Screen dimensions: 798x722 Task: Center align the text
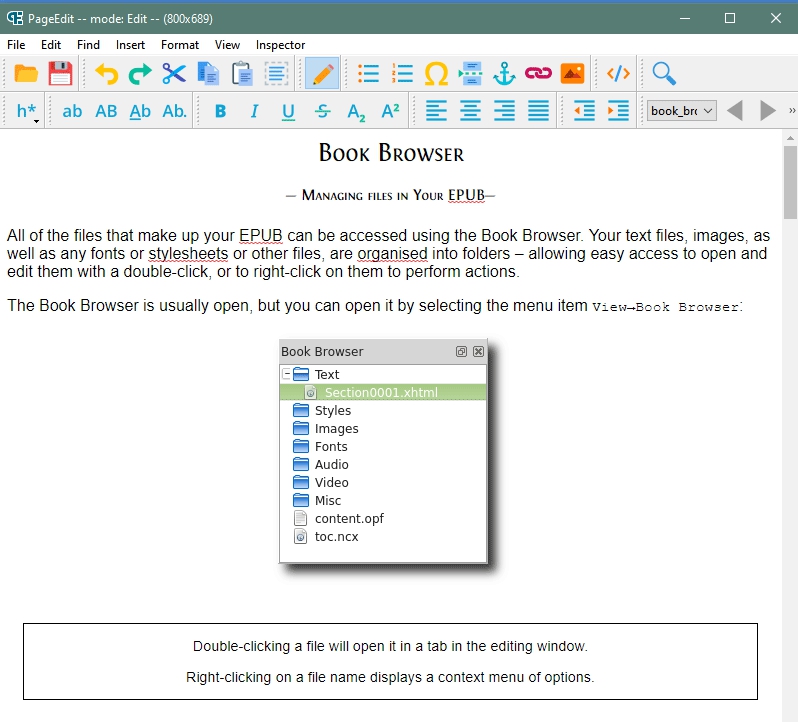pos(470,111)
